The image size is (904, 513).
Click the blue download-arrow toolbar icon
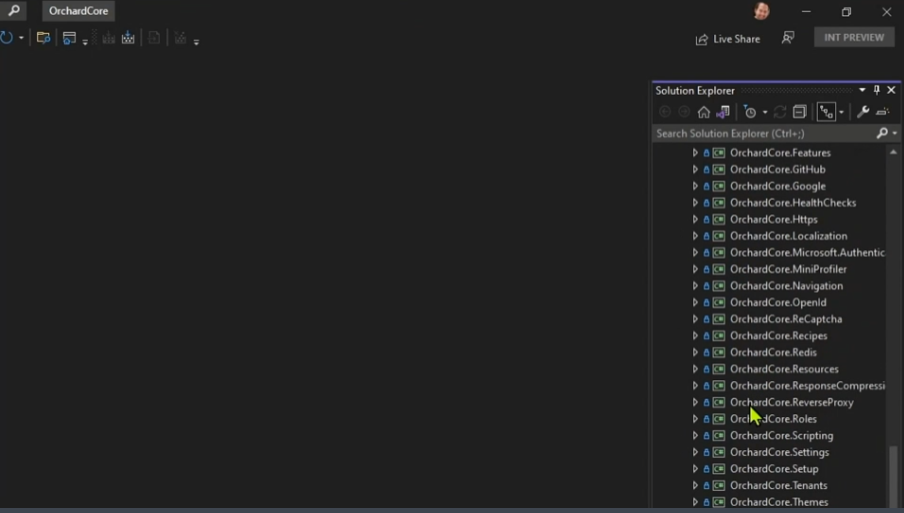point(128,38)
